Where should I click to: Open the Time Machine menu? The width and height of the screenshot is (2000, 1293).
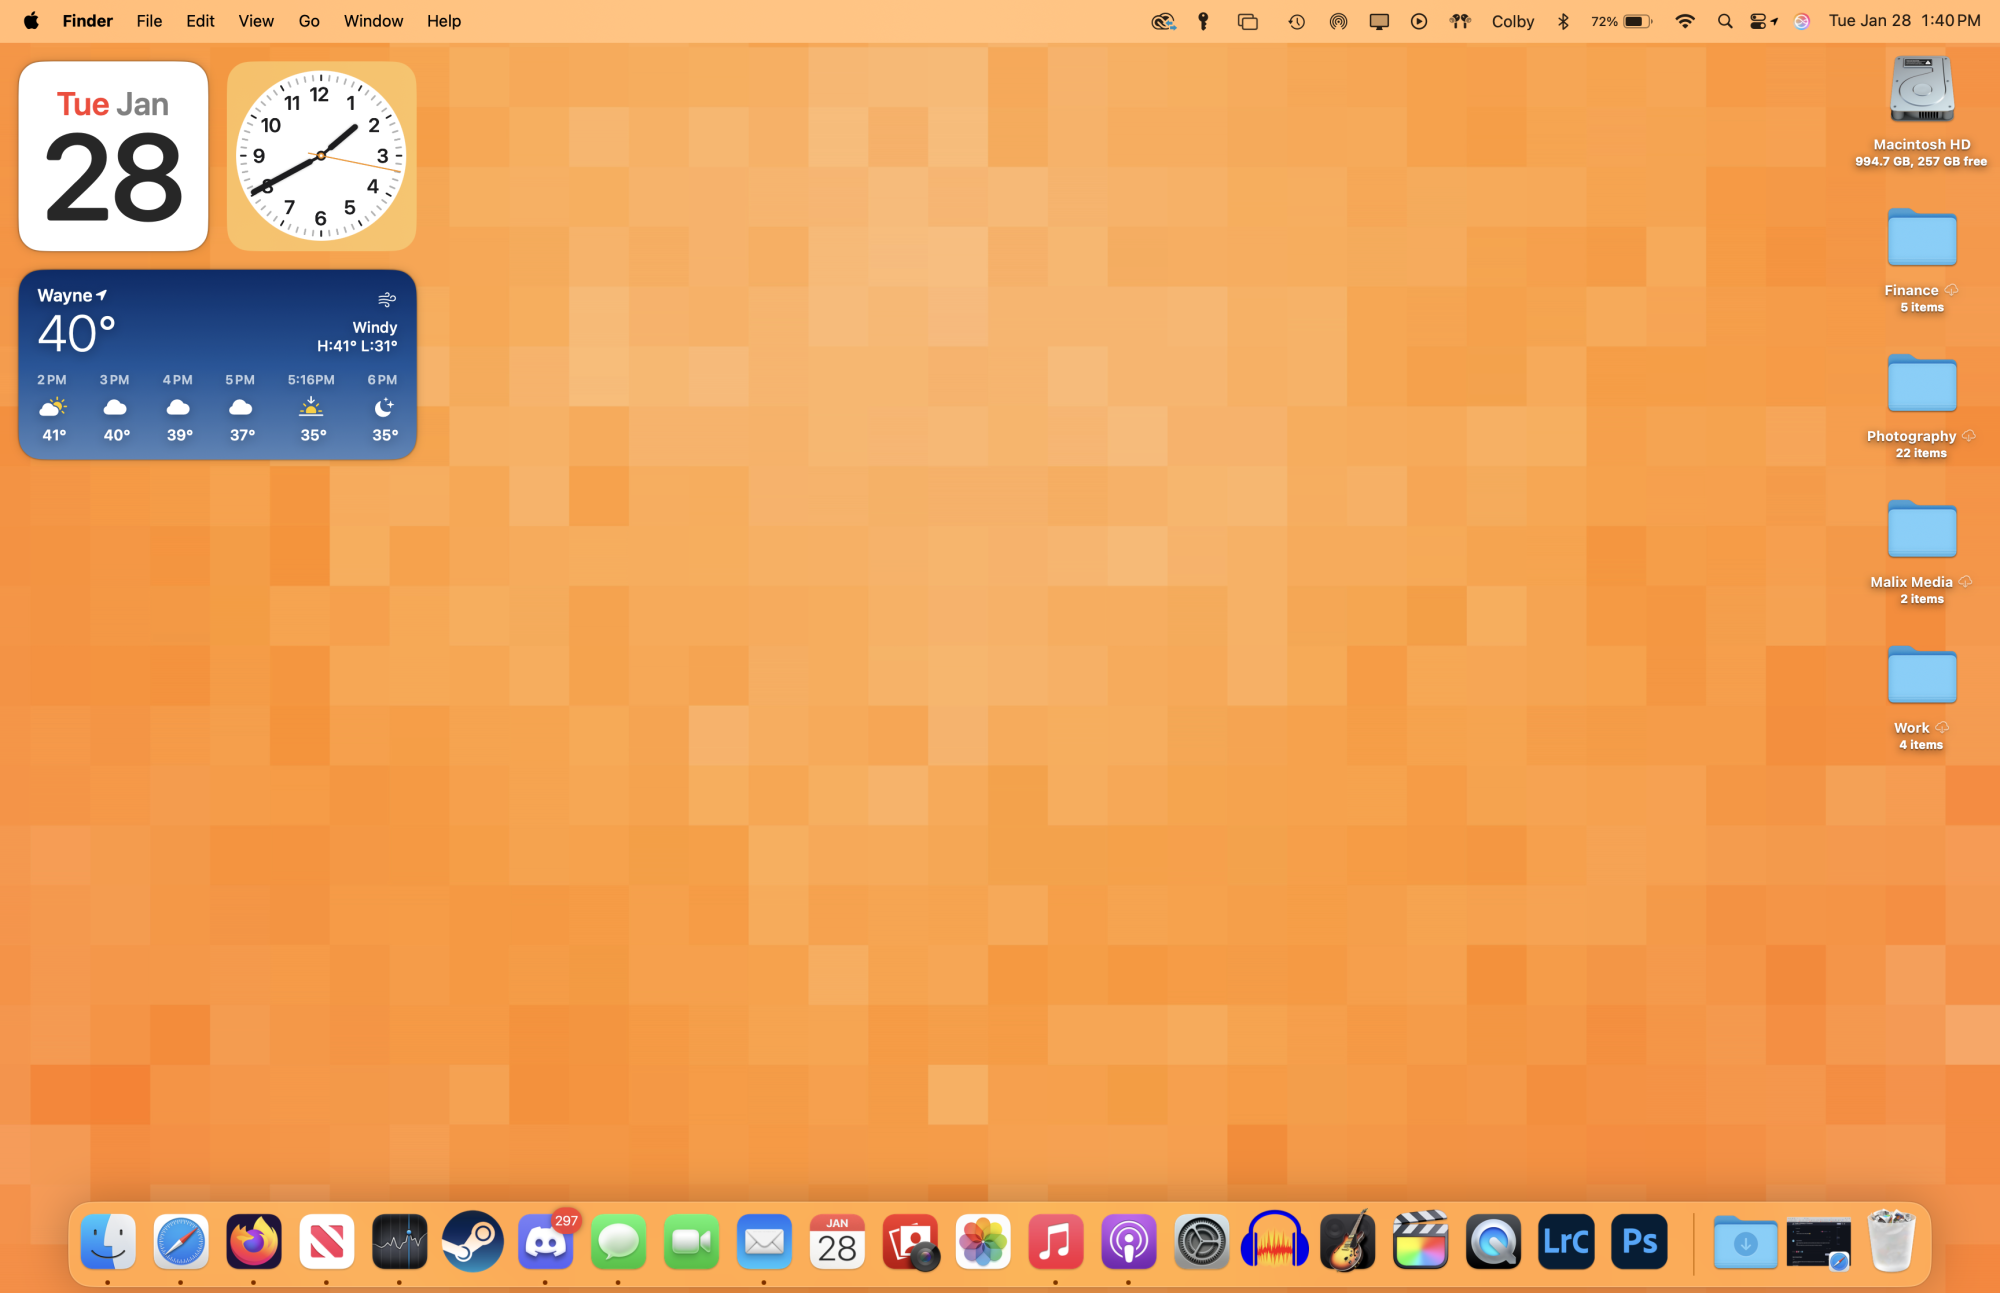pos(1296,20)
